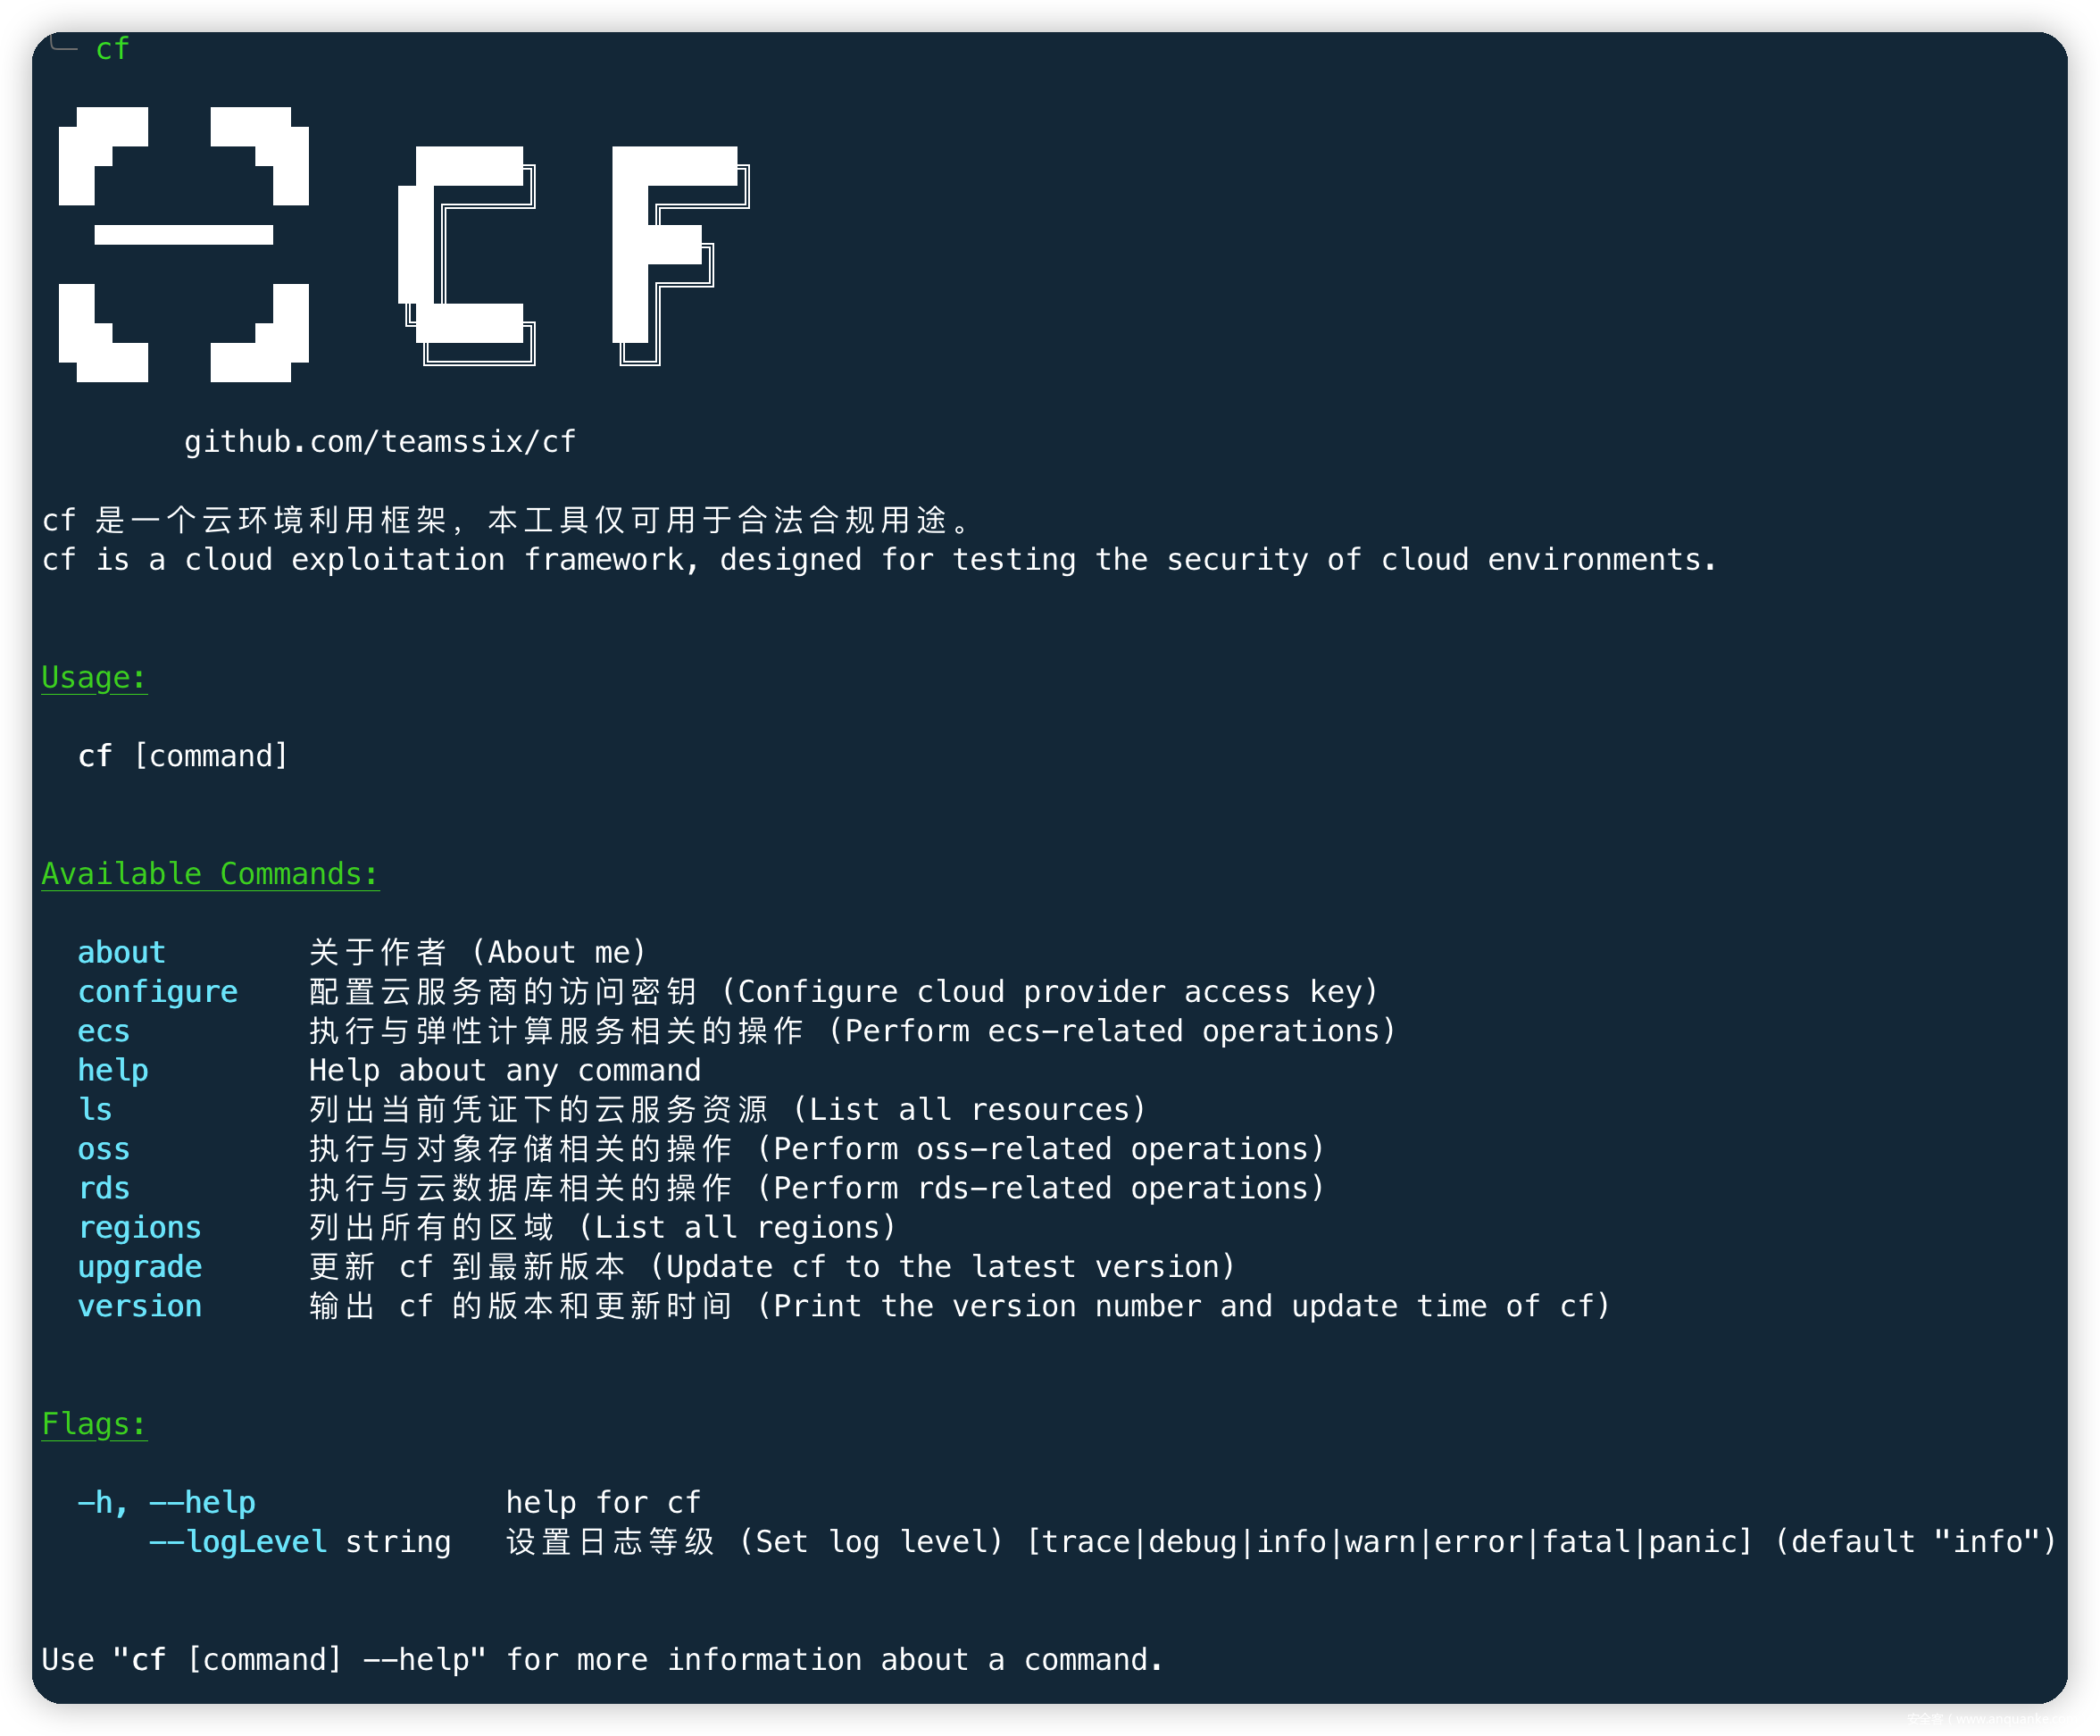
Task: Click the Flags: heading
Action: tap(94, 1424)
